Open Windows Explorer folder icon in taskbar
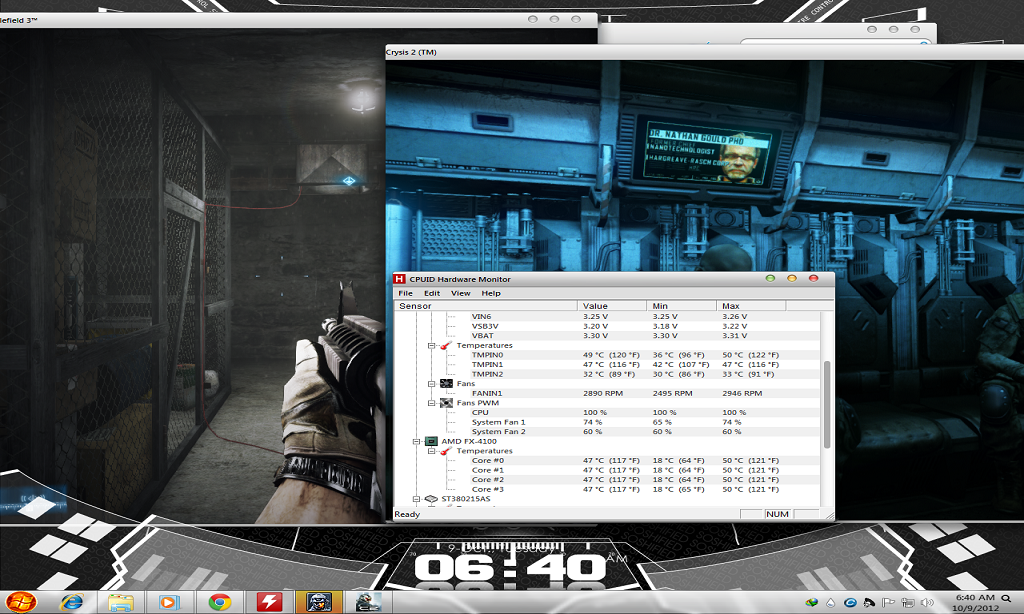Screen dimensions: 1024x614 [121, 602]
